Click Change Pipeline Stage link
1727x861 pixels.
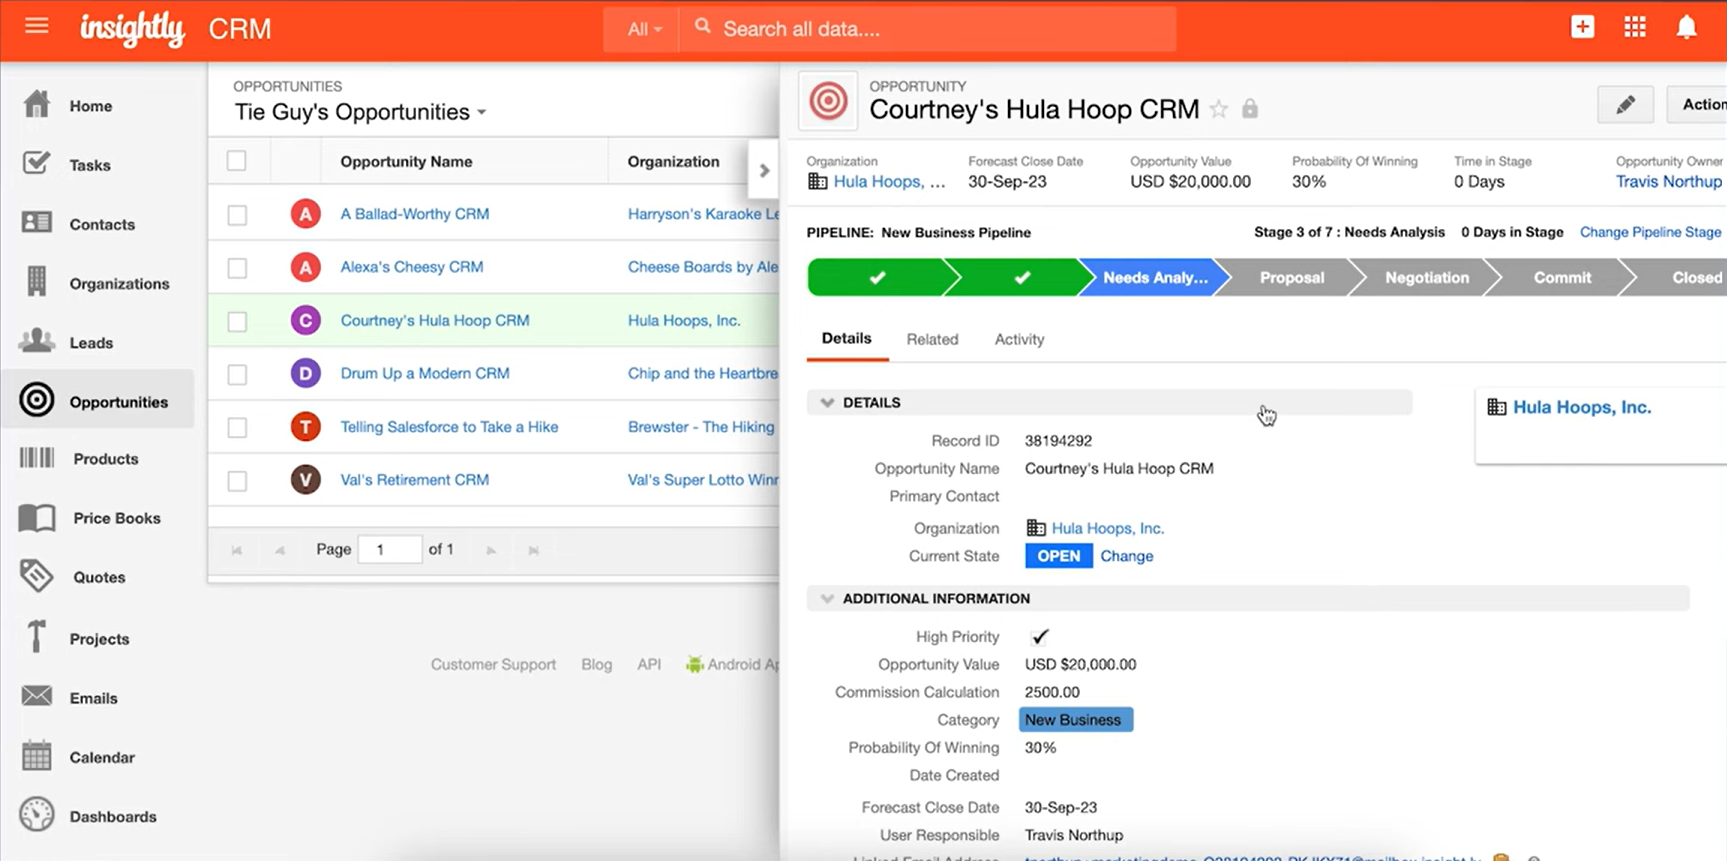point(1650,232)
